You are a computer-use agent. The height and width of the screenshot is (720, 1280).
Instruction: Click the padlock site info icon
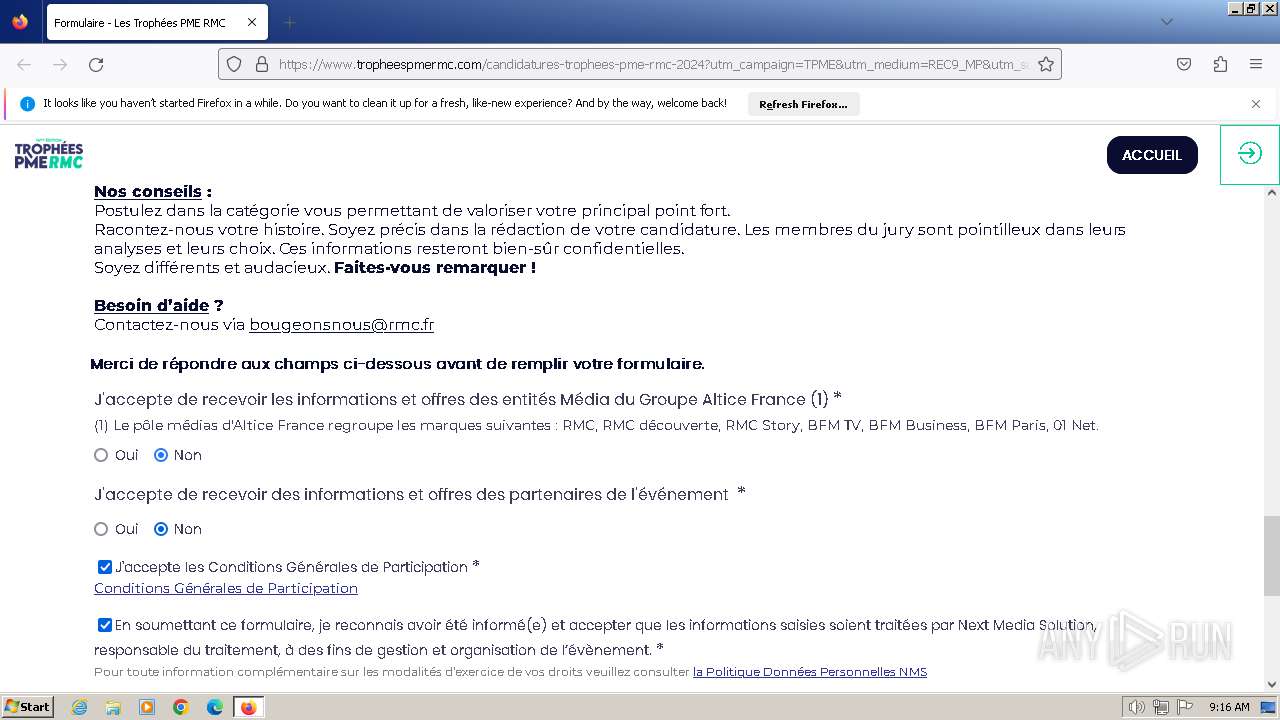(x=262, y=64)
